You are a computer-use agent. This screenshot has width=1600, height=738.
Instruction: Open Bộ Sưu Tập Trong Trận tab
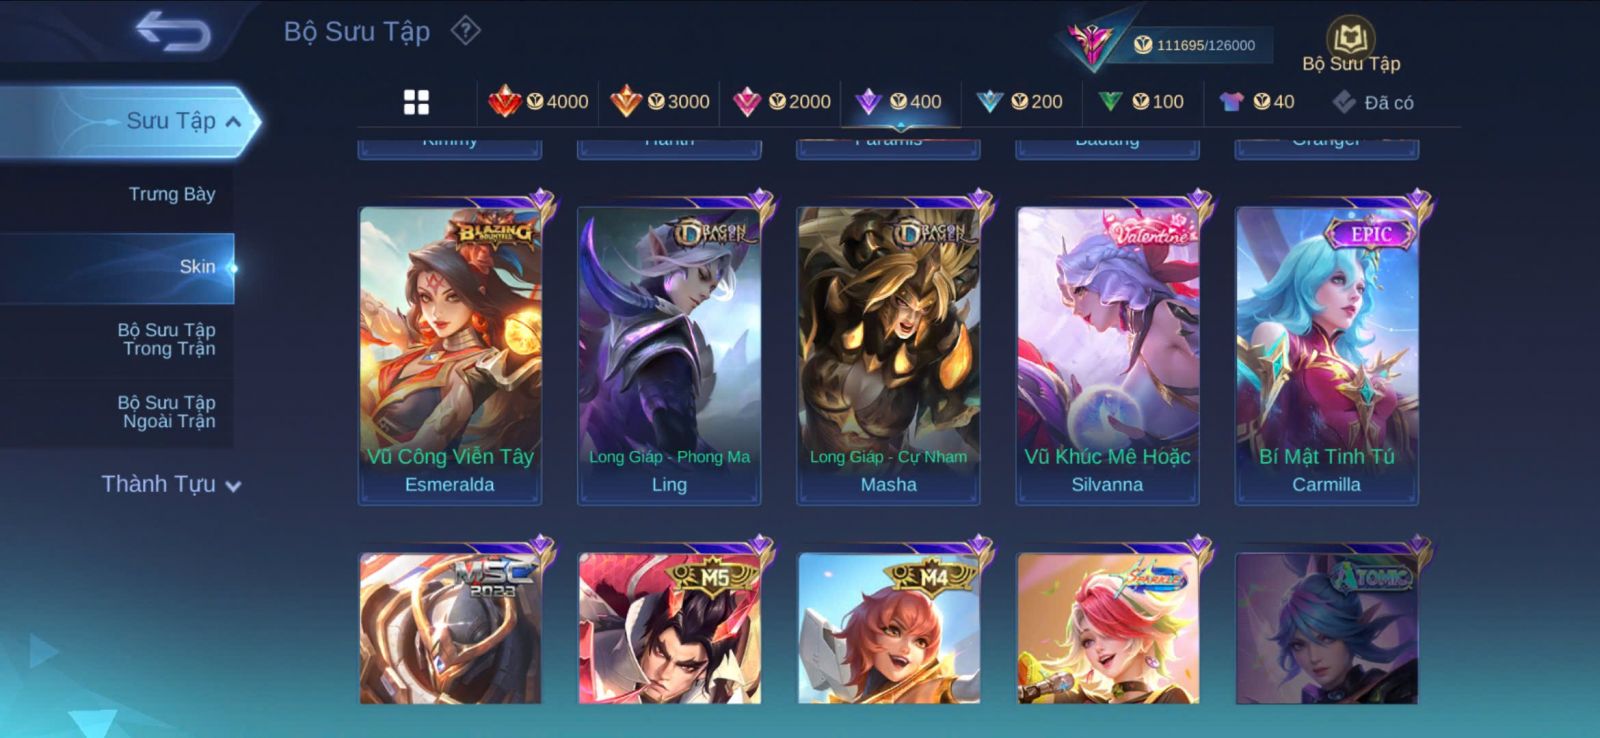click(167, 339)
